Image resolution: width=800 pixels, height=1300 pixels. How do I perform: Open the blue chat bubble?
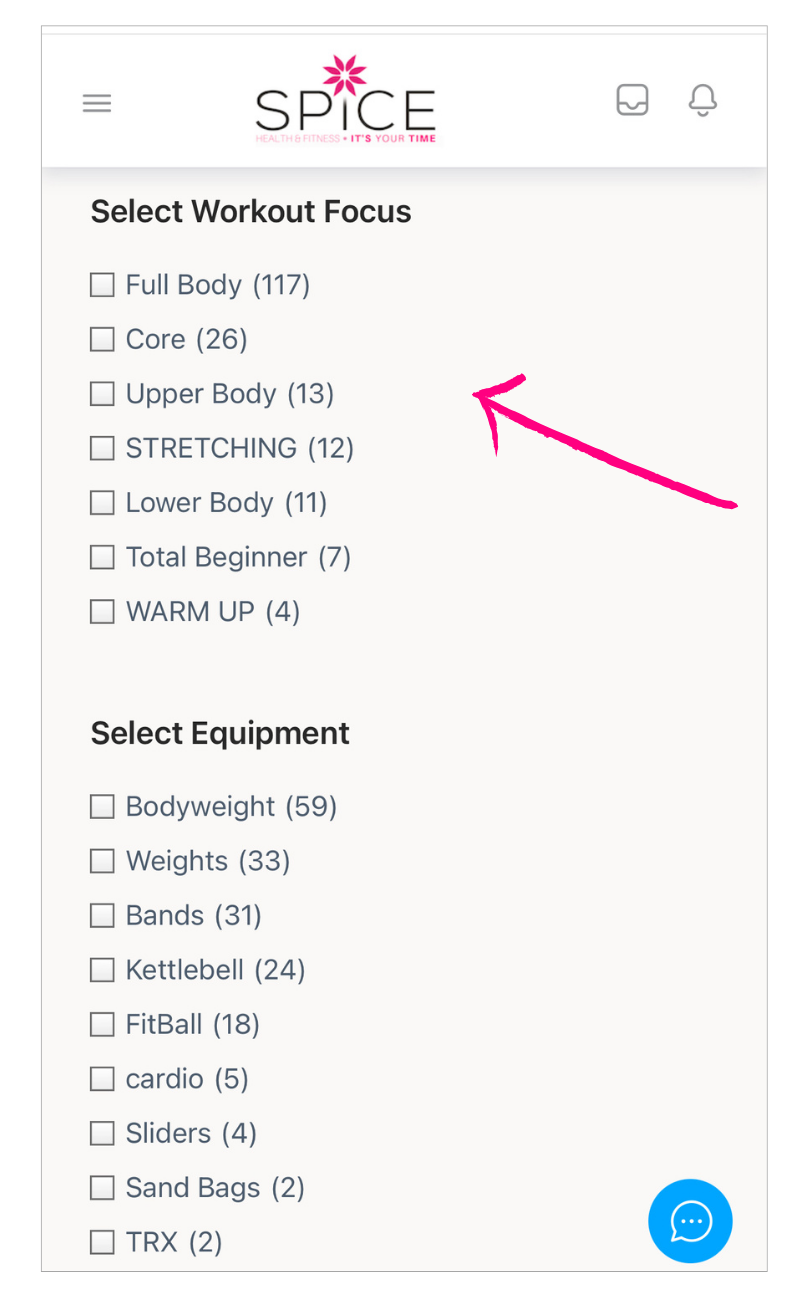click(690, 1221)
